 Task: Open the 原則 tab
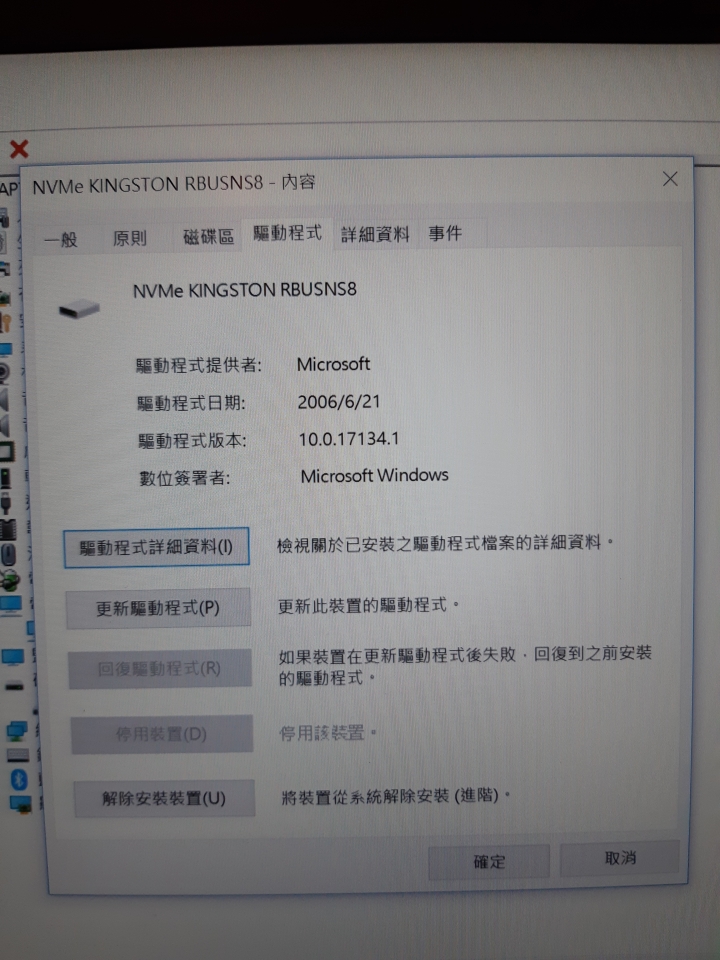pyautogui.click(x=130, y=238)
